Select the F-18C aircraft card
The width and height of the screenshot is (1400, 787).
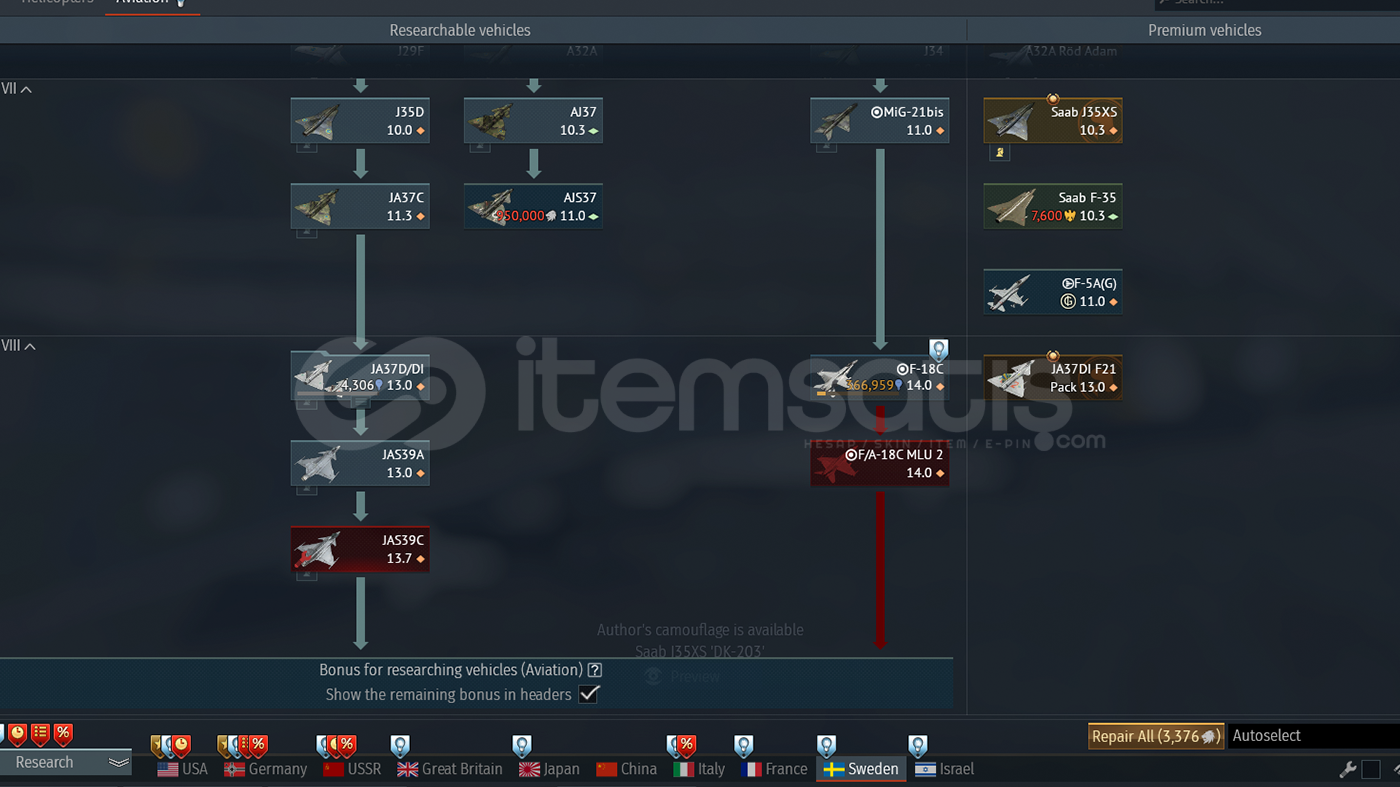880,376
